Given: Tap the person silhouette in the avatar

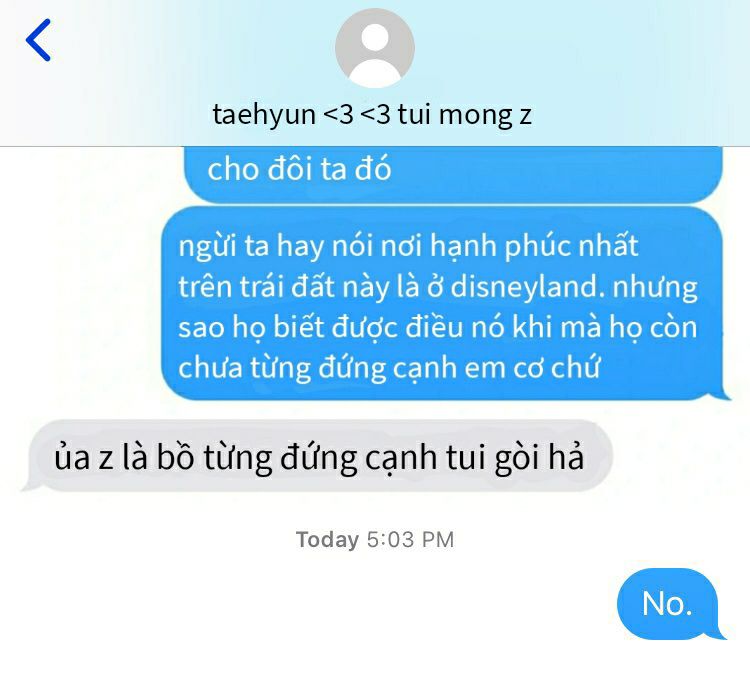Looking at the screenshot, I should click(x=375, y=54).
